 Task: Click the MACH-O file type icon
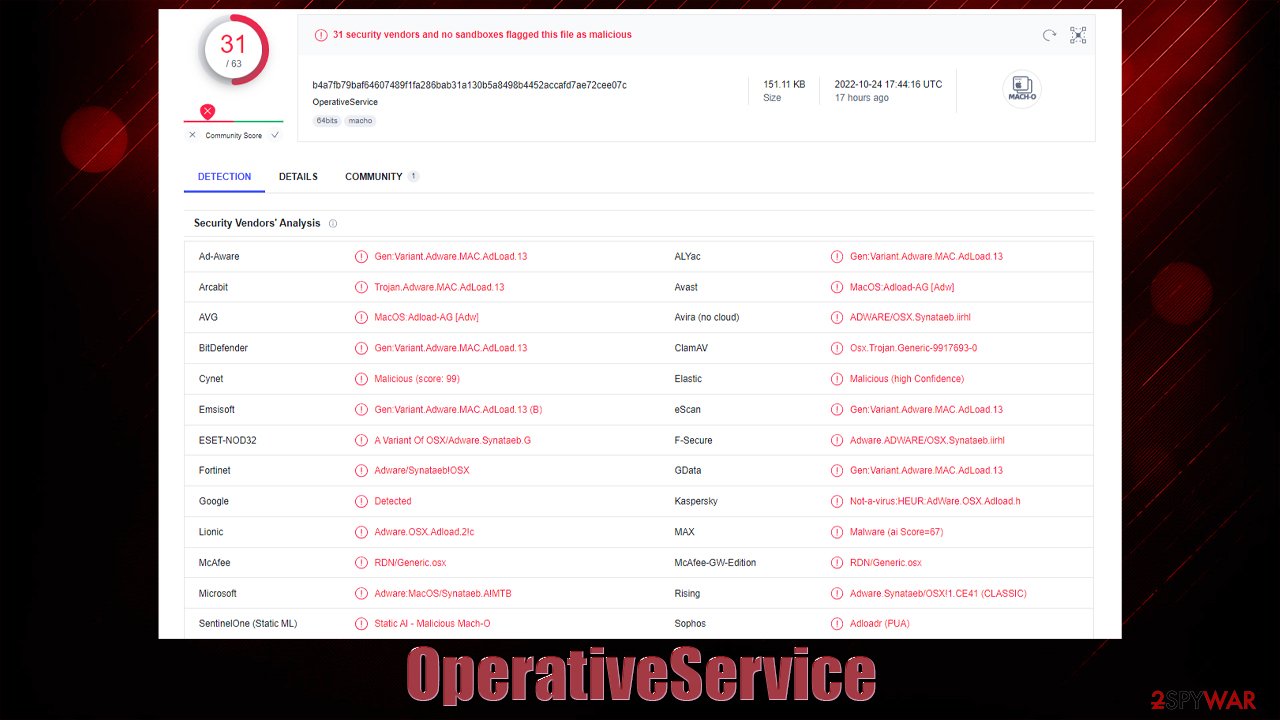1022,88
